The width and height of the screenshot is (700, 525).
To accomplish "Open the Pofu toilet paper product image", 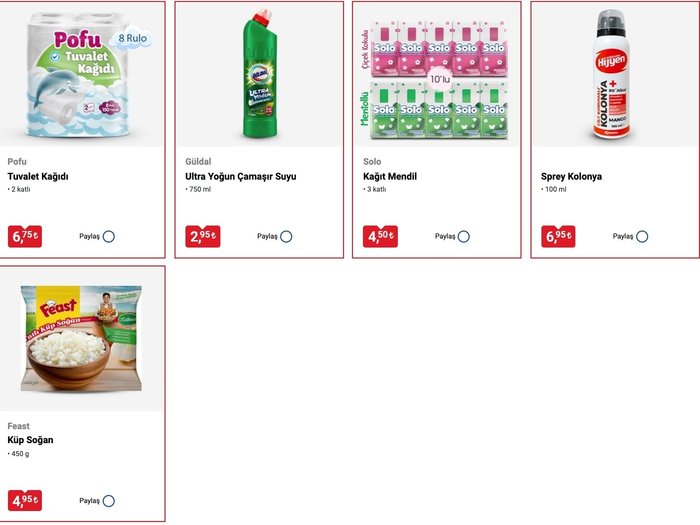I will (x=82, y=74).
